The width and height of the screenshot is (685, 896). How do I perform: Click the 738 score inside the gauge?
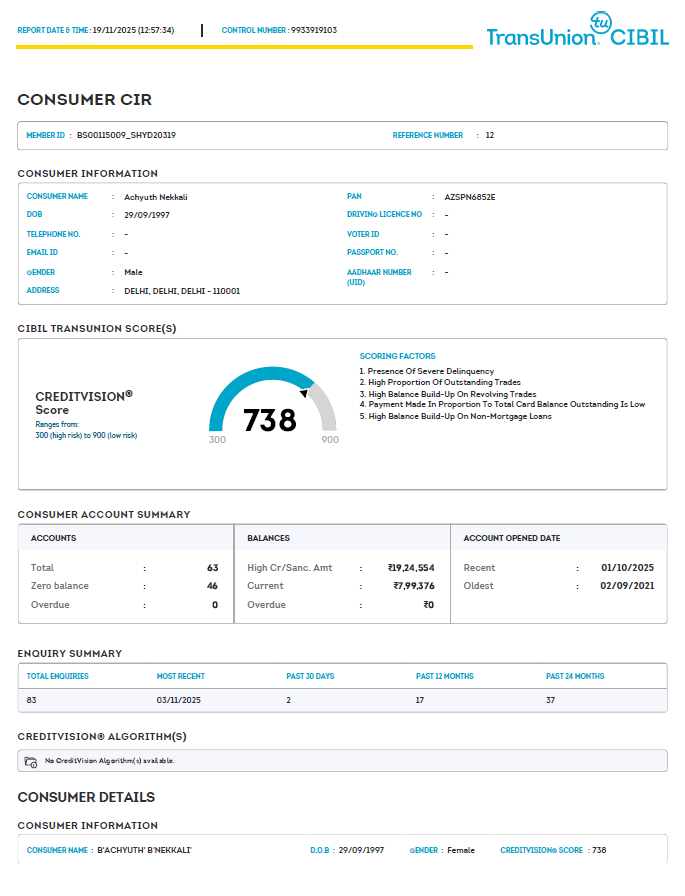pyautogui.click(x=270, y=420)
